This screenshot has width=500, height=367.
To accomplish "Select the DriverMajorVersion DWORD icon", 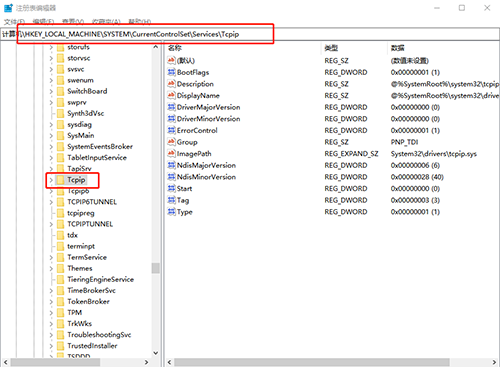I will [x=171, y=107].
